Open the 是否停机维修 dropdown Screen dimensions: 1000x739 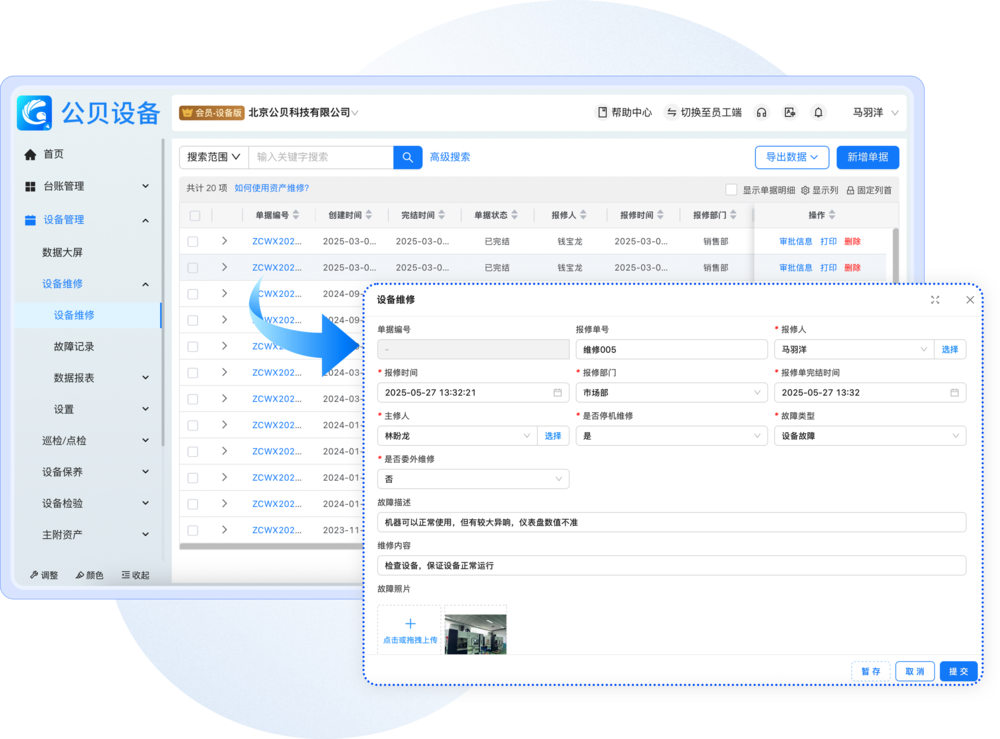[x=671, y=436]
